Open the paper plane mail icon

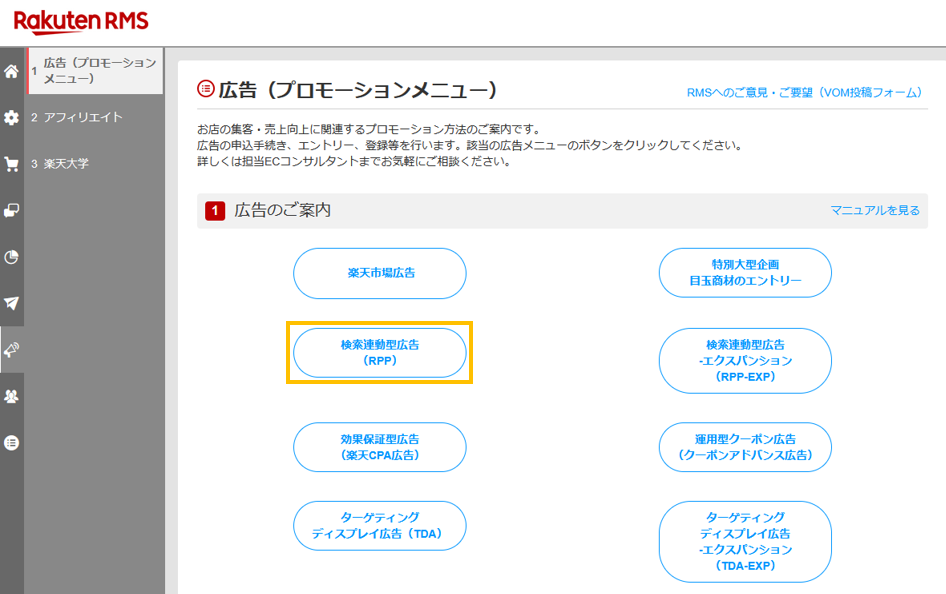pyautogui.click(x=11, y=303)
